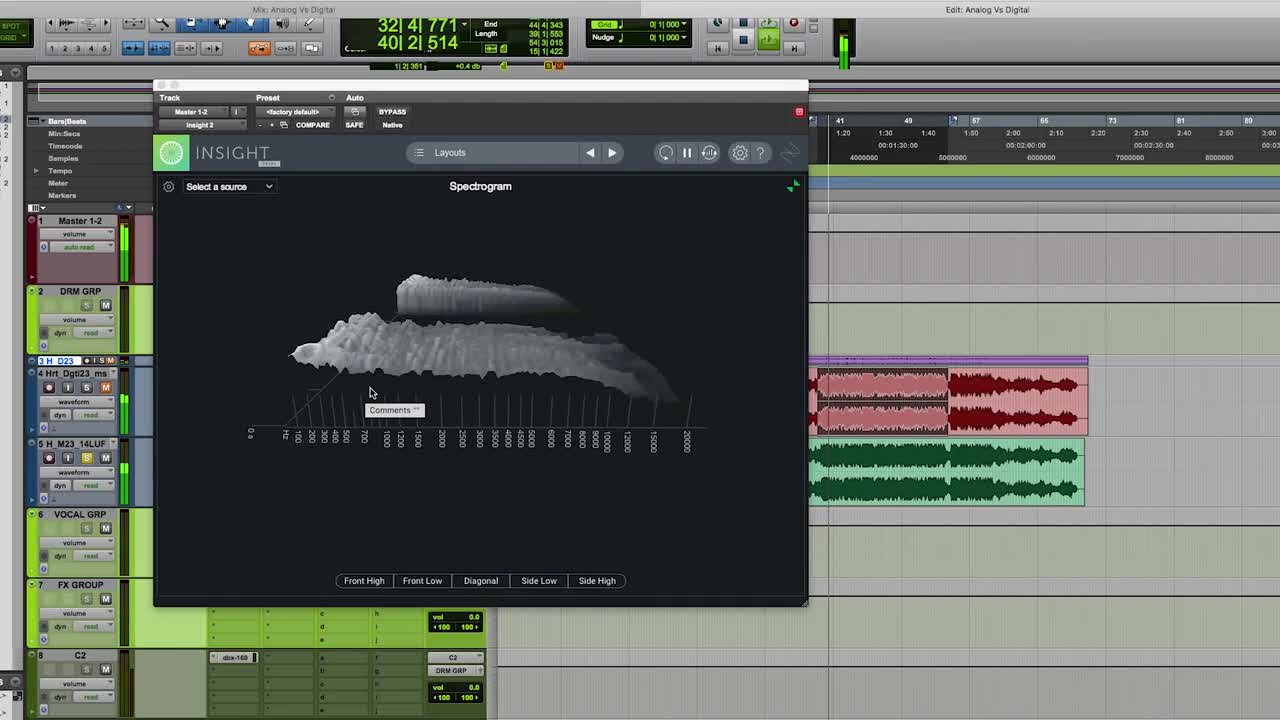Click the transport Record button
The width and height of the screenshot is (1280, 720).
[794, 23]
